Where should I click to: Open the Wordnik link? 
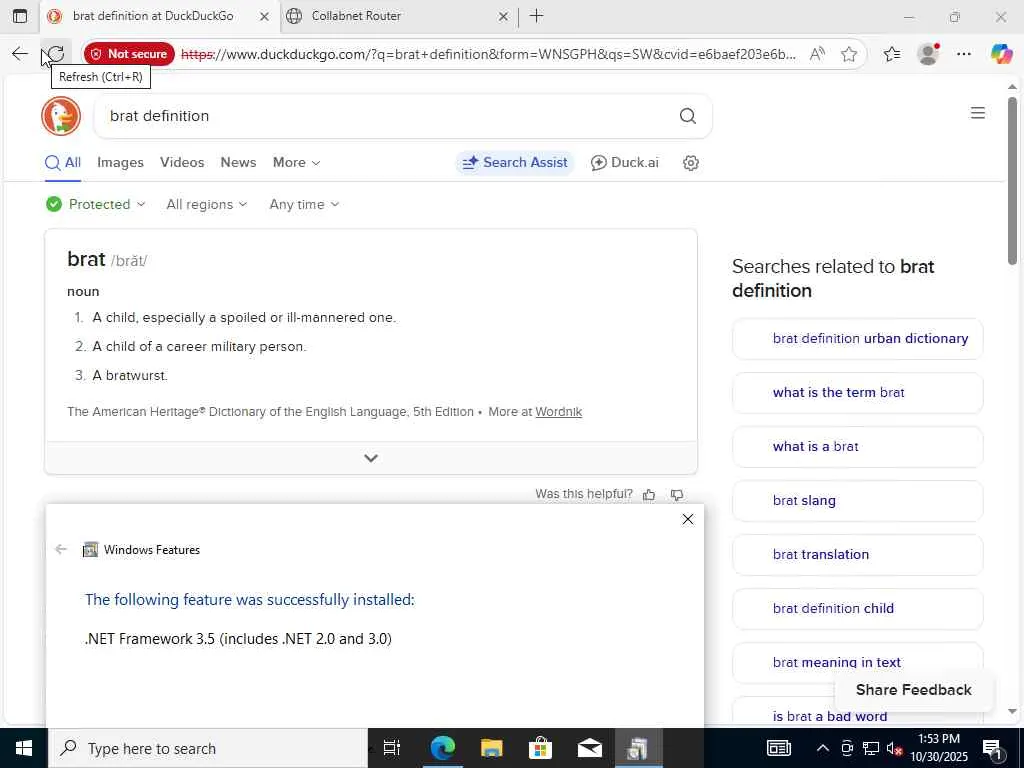click(558, 412)
